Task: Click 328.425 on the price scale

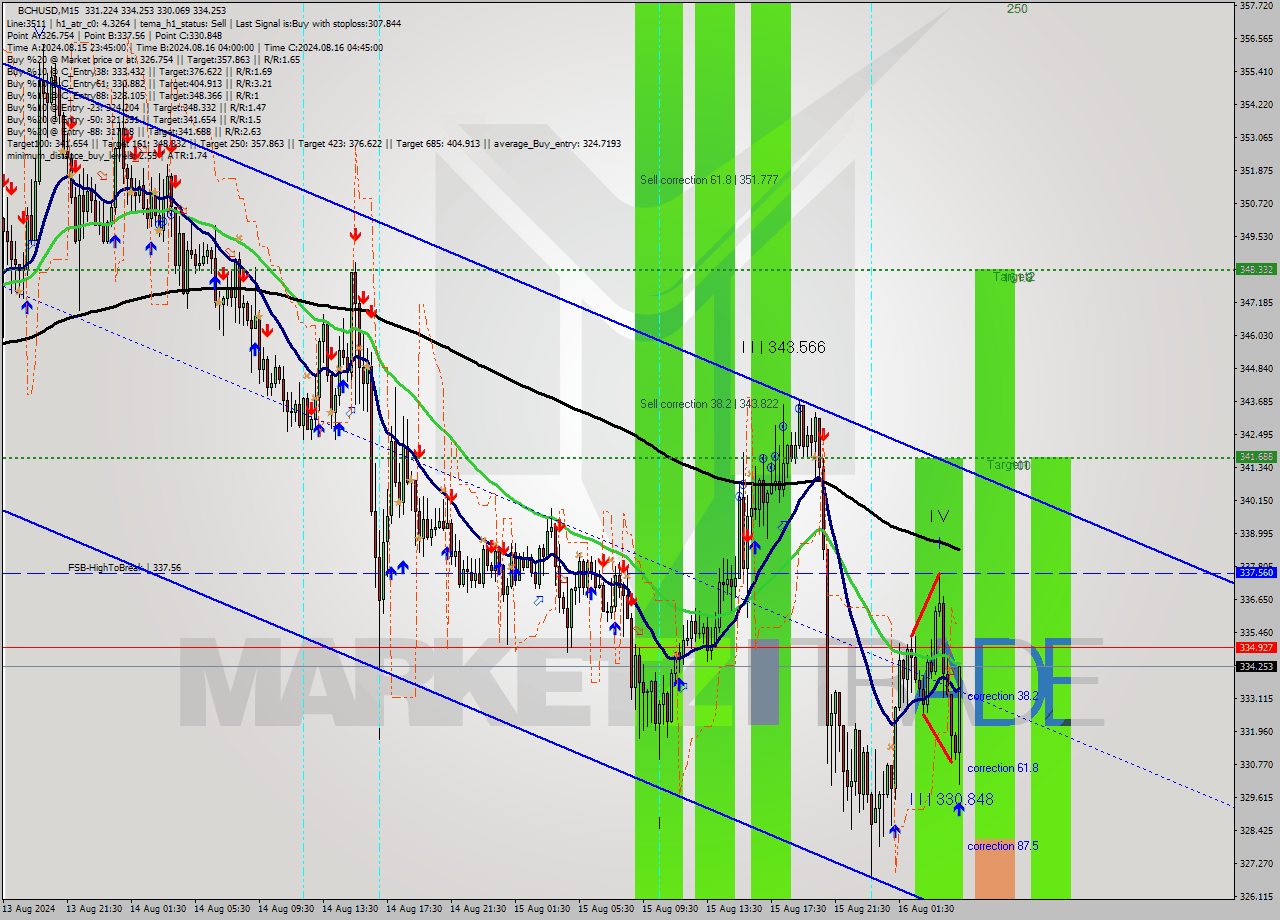Action: point(1256,831)
